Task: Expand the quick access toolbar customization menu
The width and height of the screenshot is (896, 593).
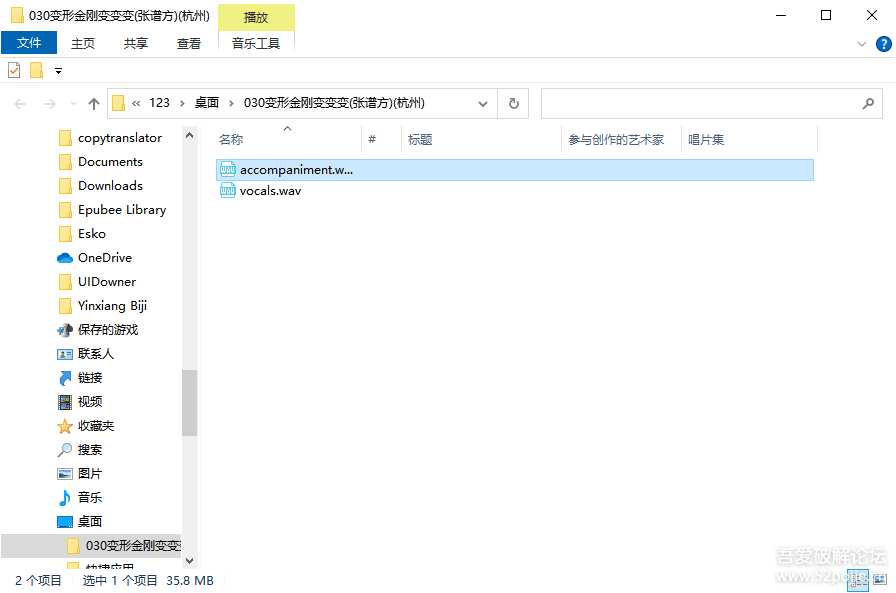Action: click(x=57, y=70)
